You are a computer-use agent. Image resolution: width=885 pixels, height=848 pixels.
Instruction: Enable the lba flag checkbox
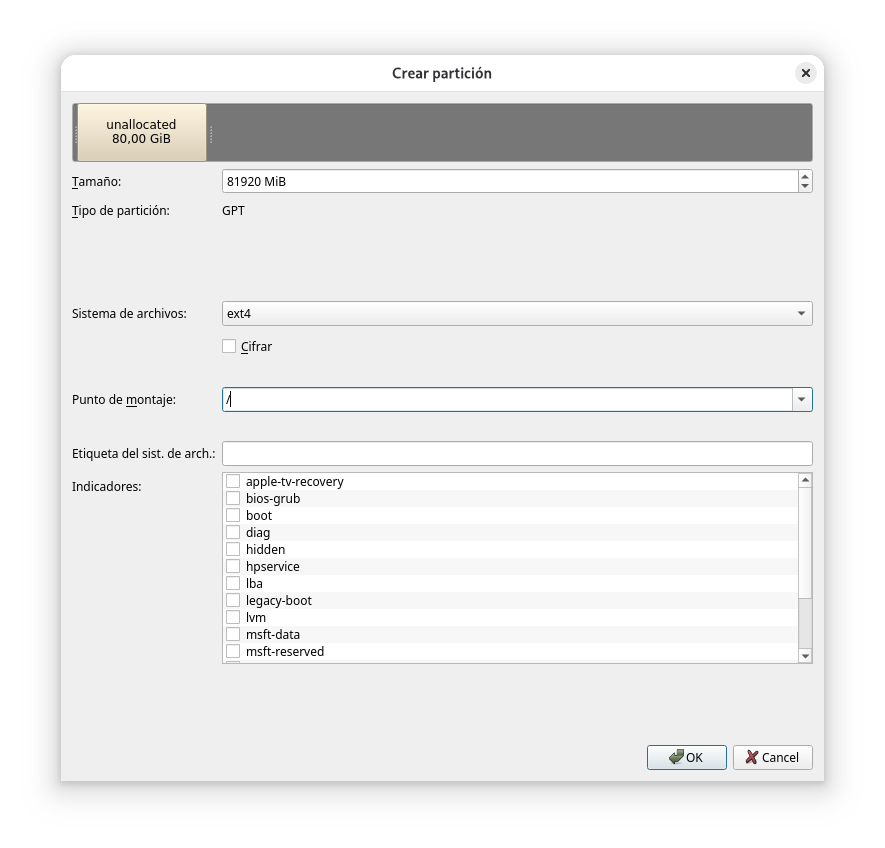click(x=233, y=583)
